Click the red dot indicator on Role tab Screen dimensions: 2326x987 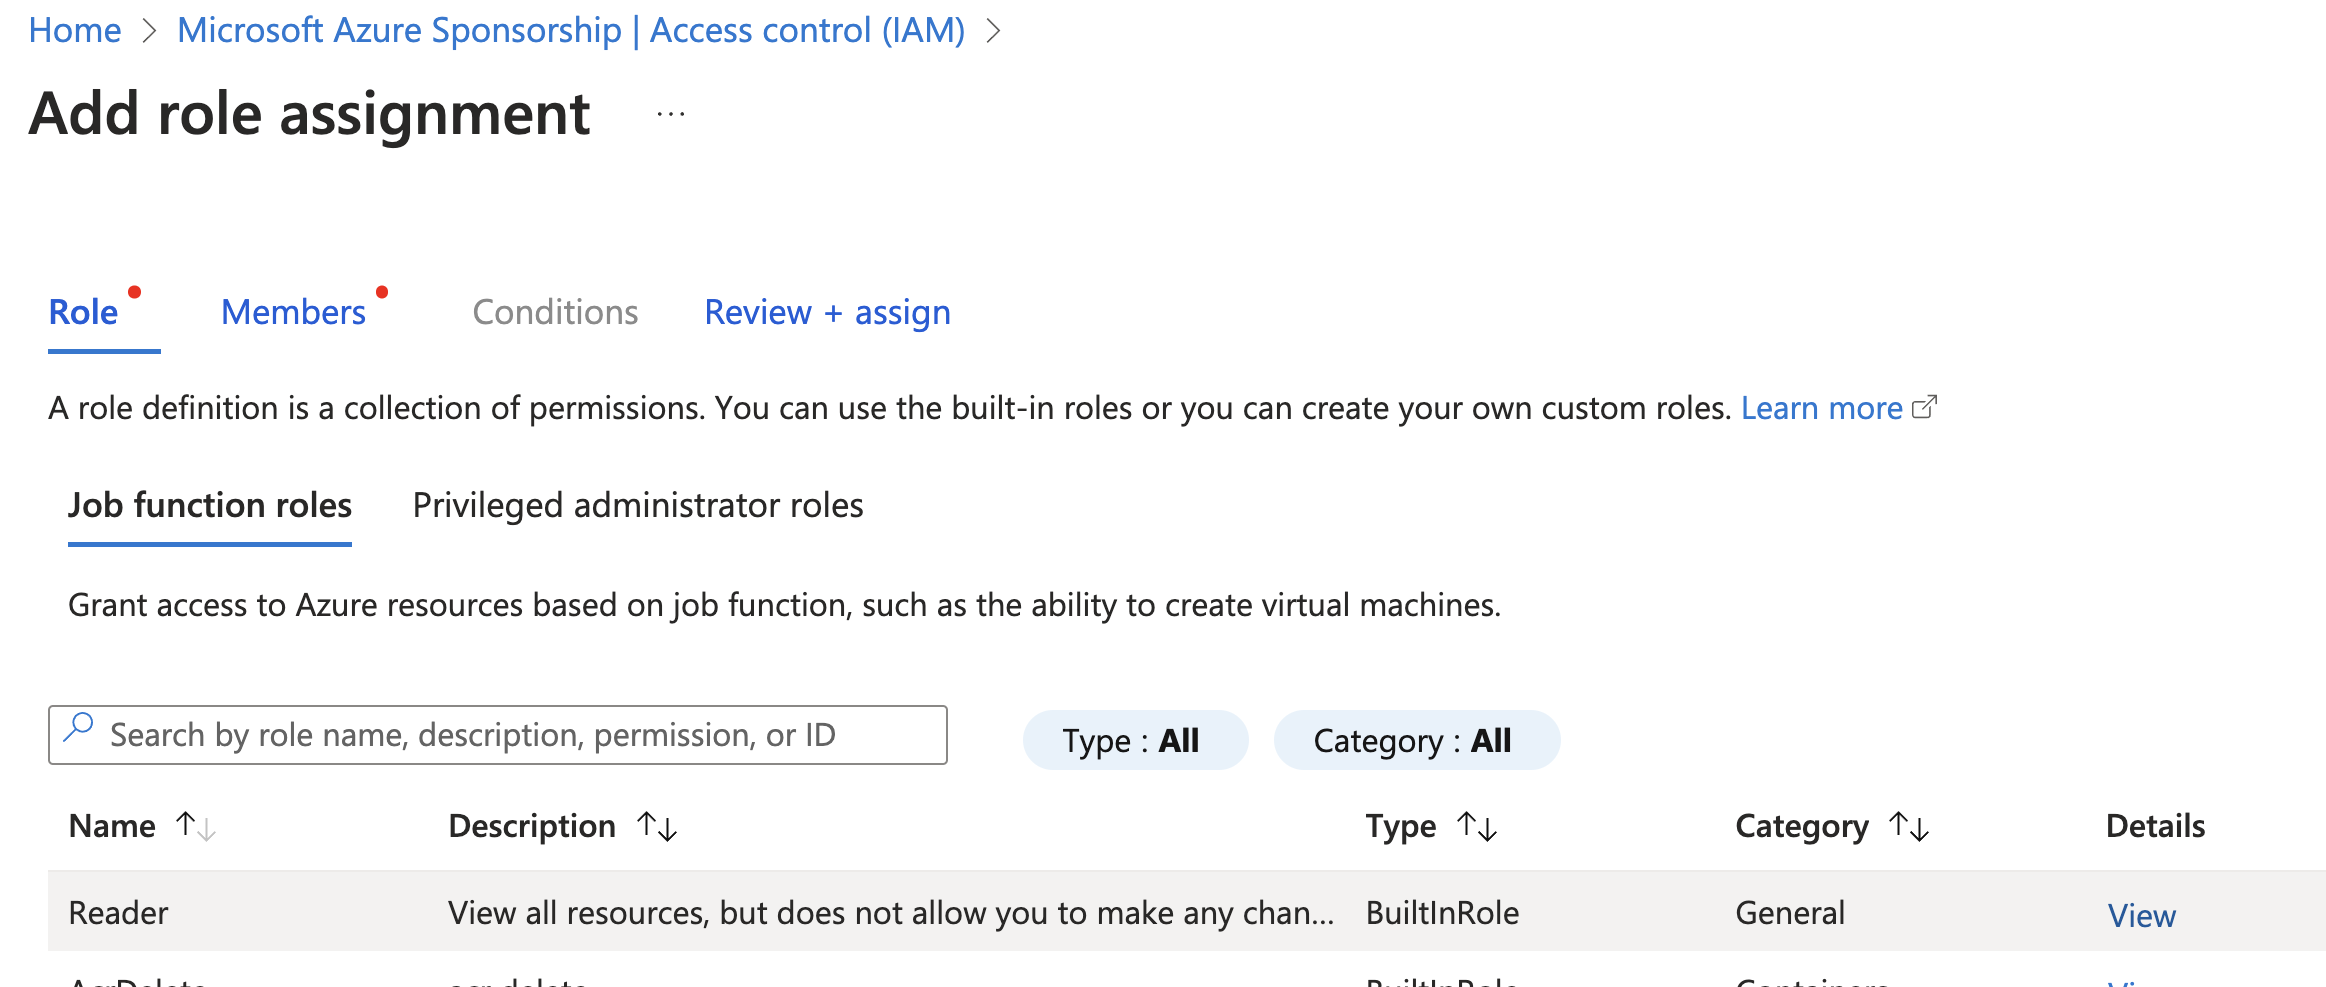point(137,292)
